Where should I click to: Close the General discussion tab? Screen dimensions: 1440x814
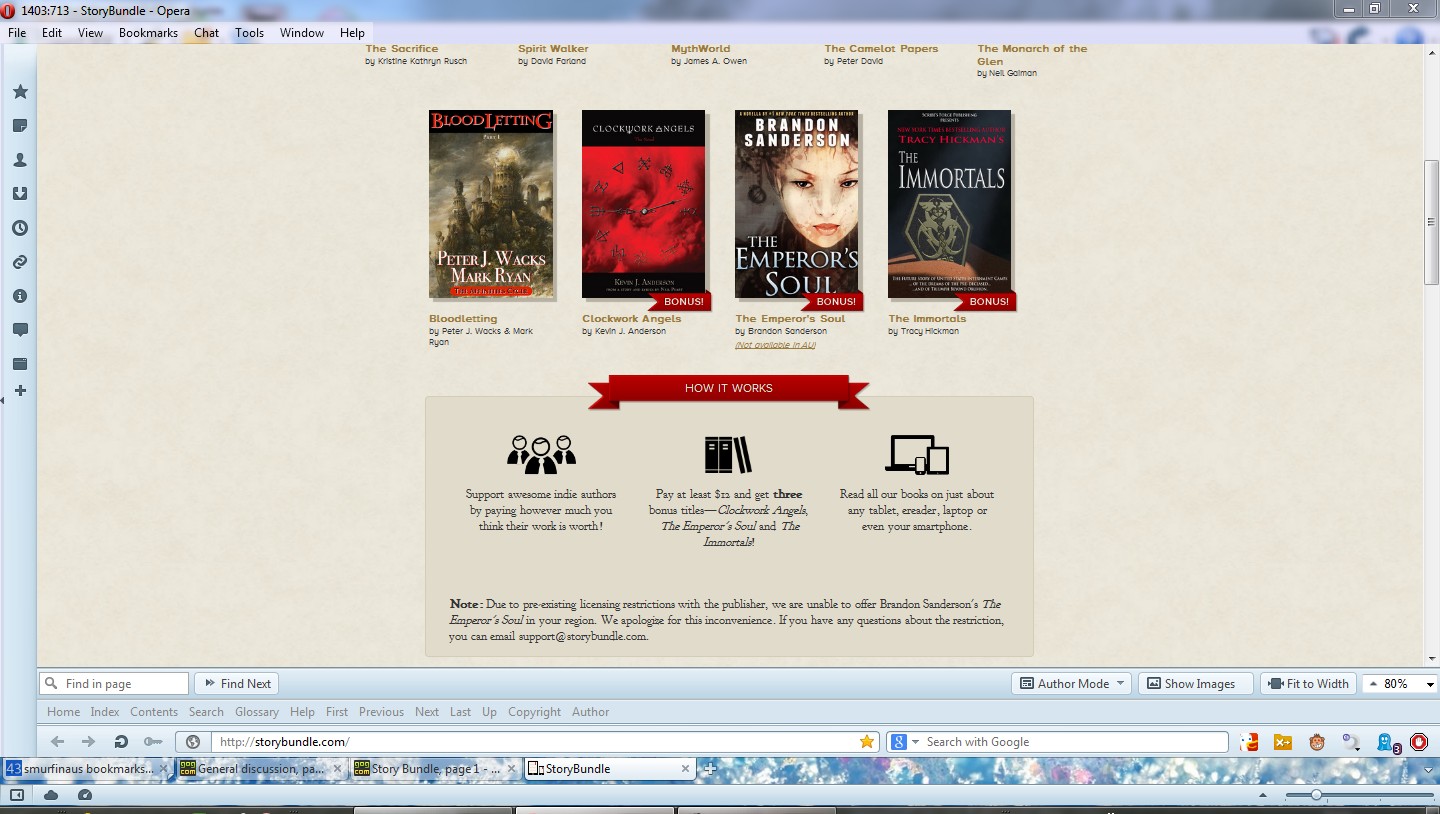tap(337, 769)
